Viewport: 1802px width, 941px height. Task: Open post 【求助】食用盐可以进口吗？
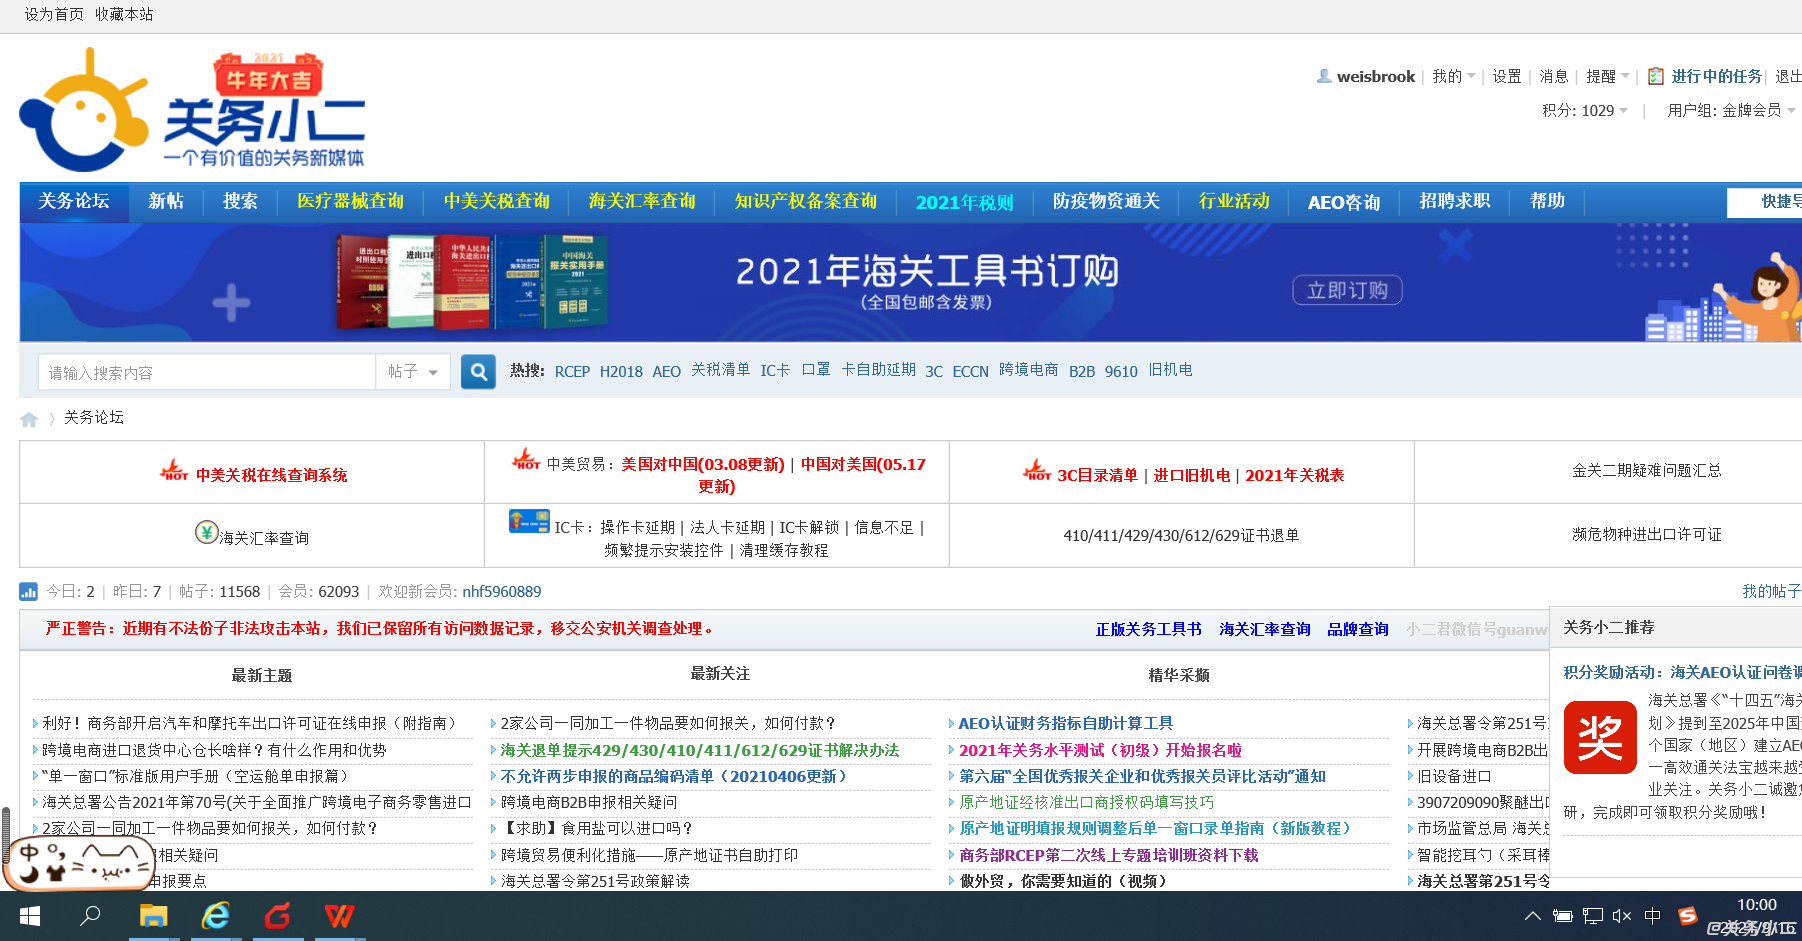click(x=597, y=828)
